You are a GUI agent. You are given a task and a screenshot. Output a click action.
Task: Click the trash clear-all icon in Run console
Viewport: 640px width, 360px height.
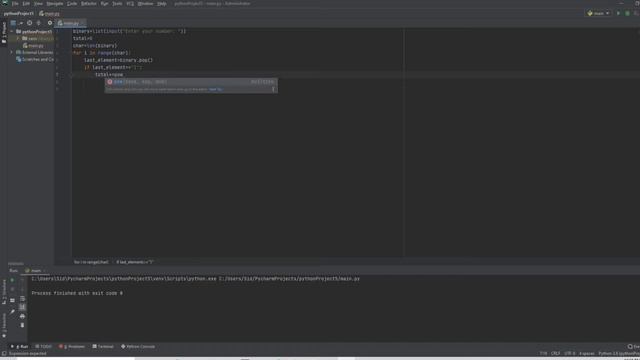[x=22, y=325]
